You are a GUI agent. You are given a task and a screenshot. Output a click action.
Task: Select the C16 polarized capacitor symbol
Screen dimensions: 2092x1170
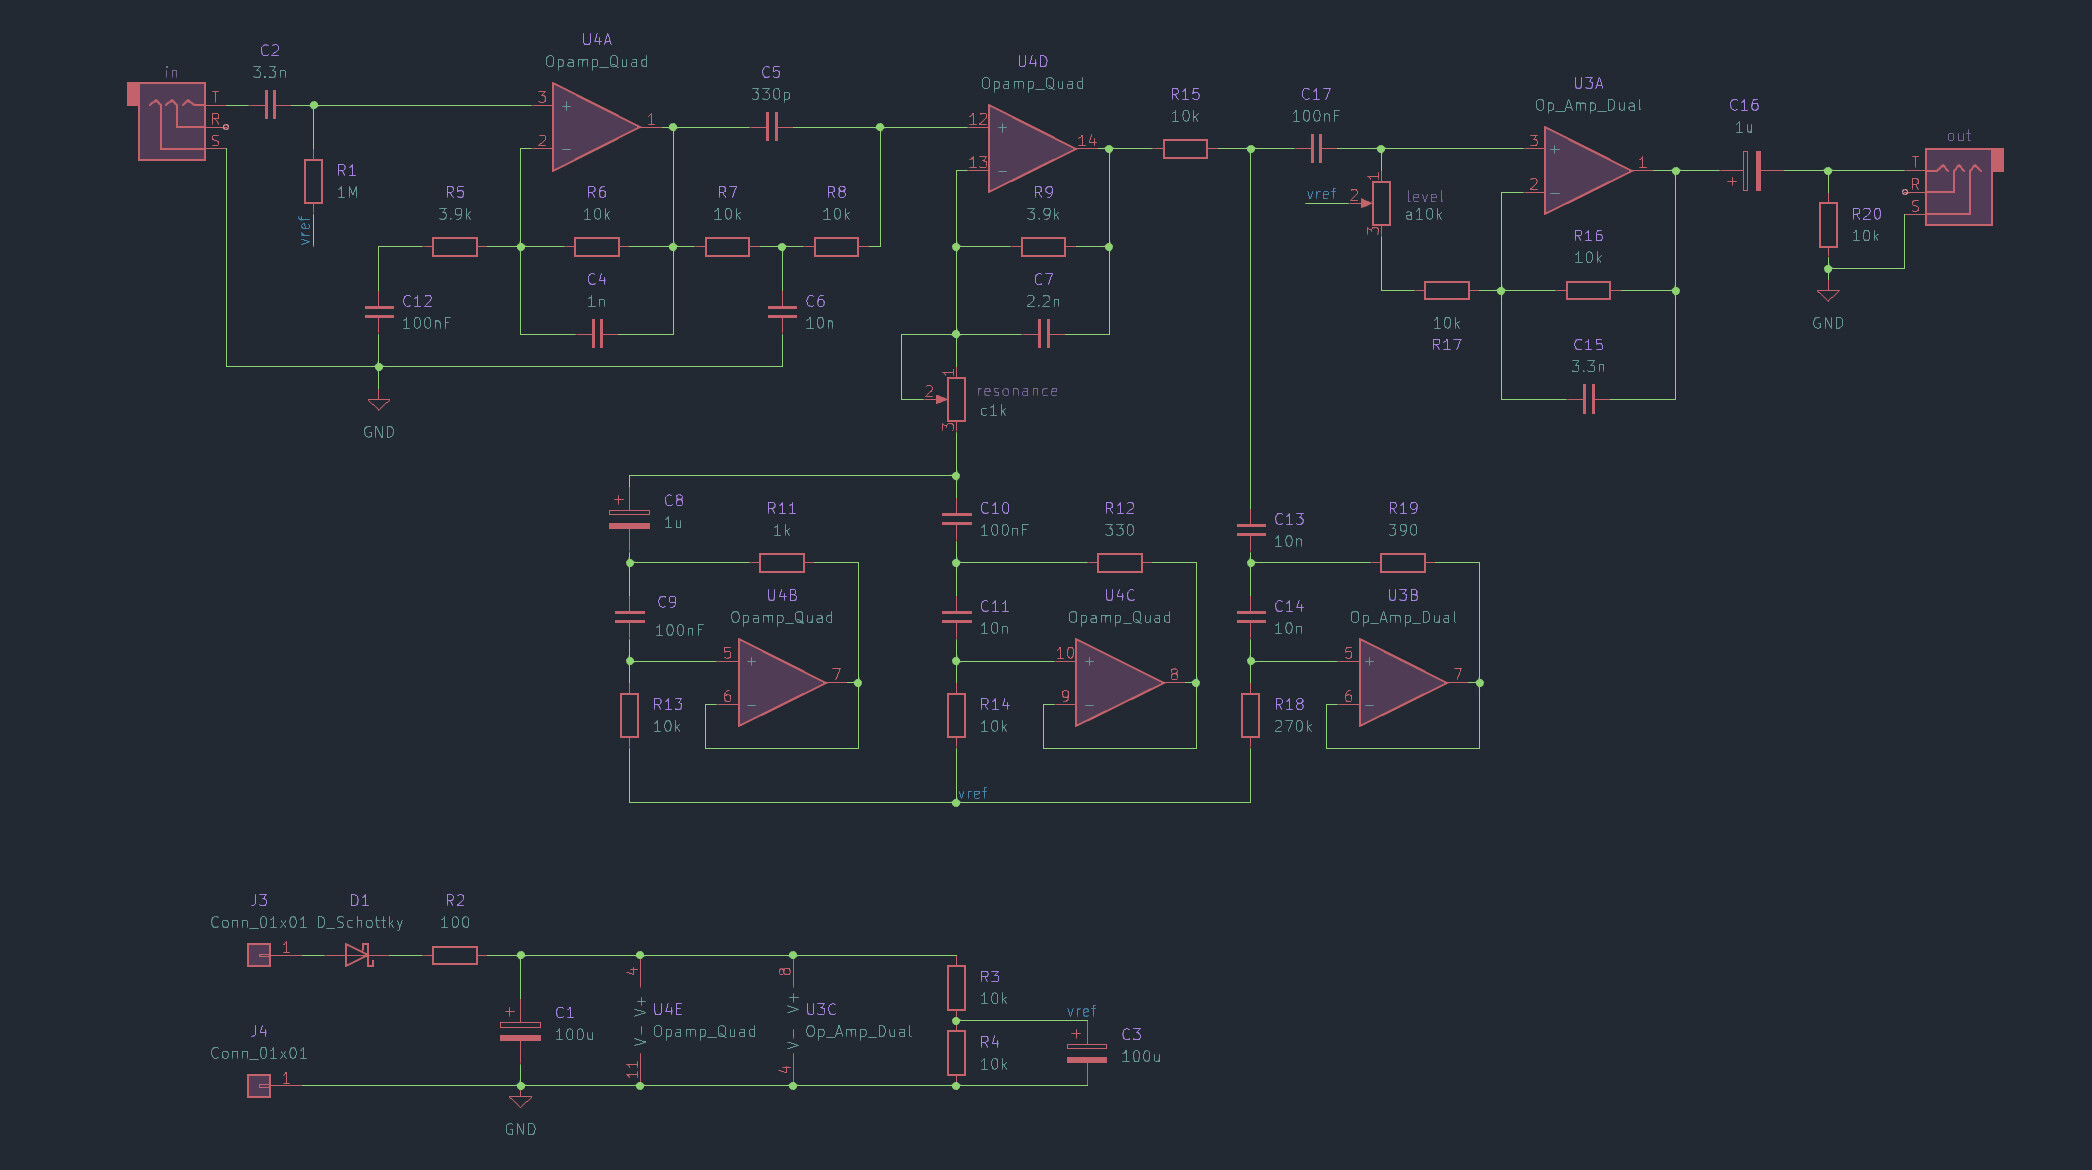tap(1750, 171)
